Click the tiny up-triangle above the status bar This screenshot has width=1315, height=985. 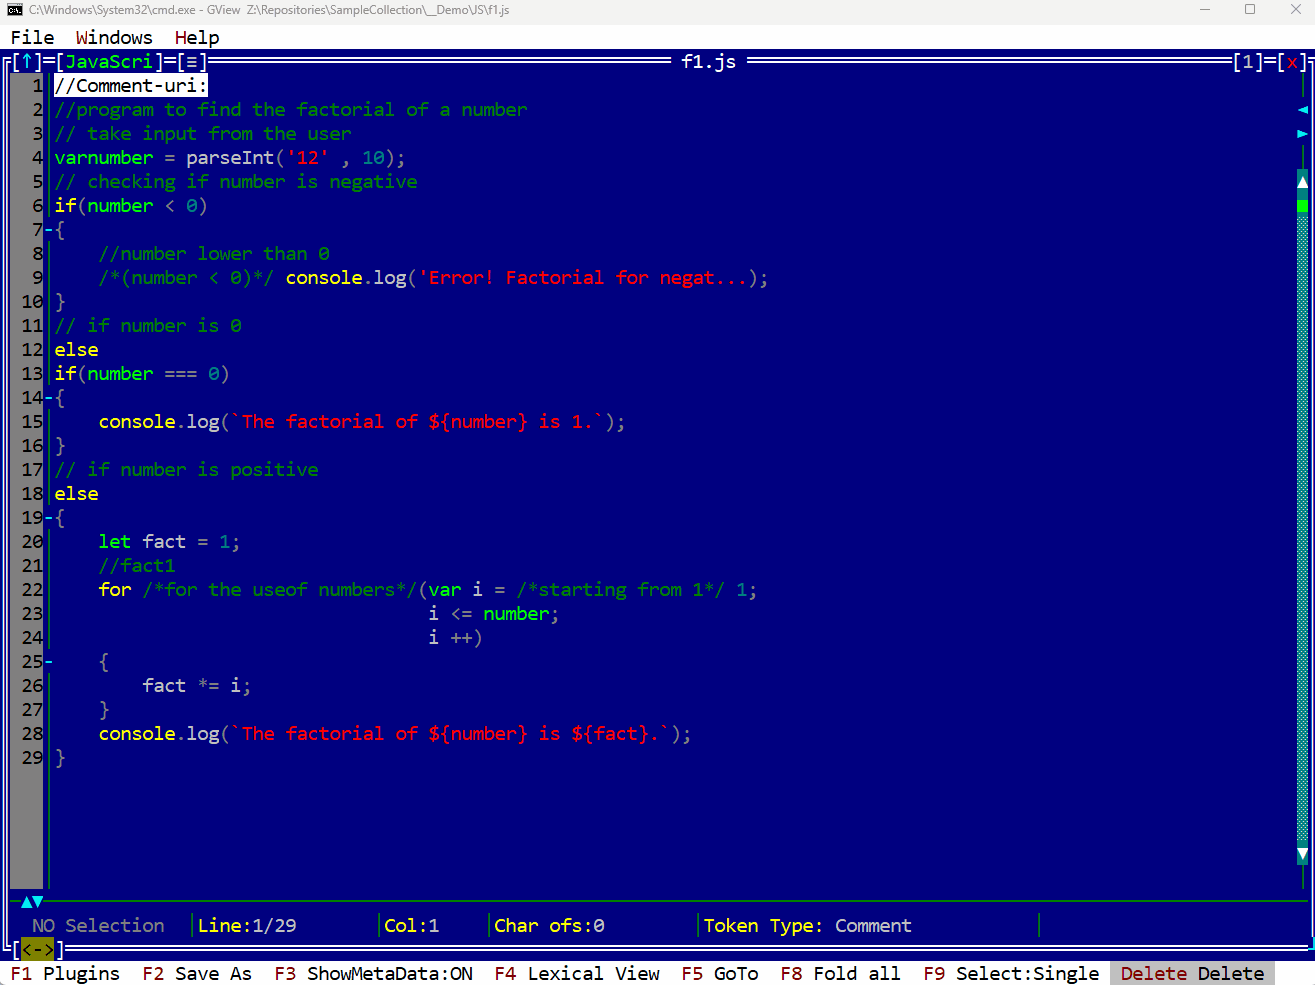pos(25,900)
